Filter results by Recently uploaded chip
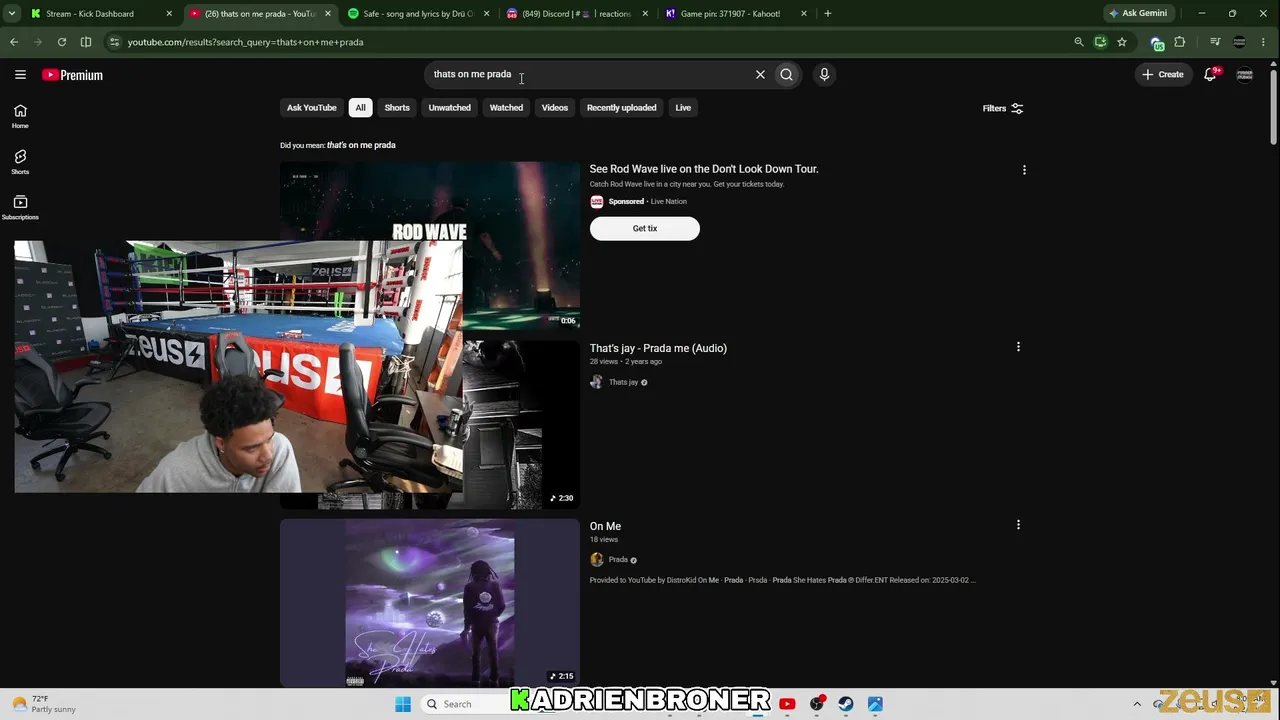This screenshot has height=720, width=1280. click(x=622, y=108)
